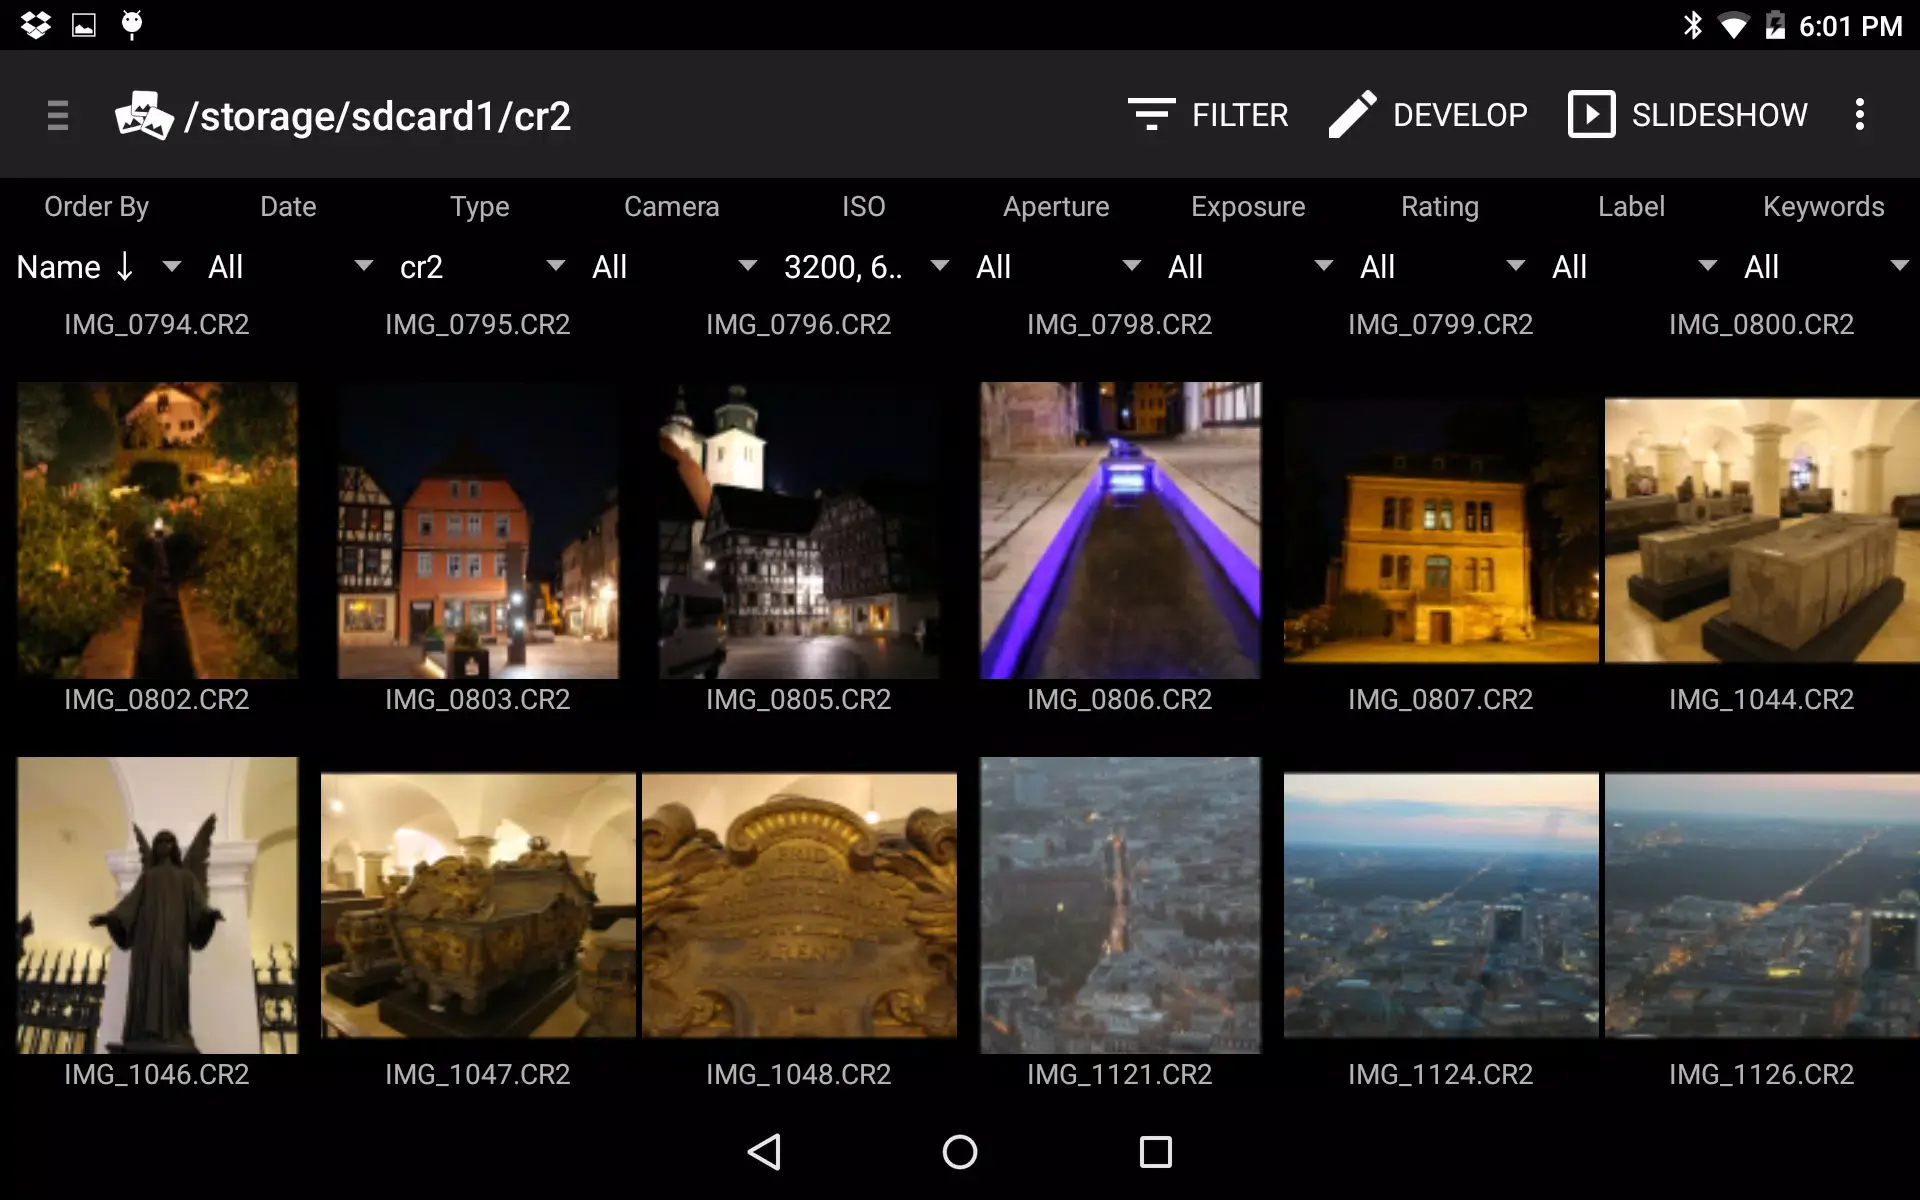1920x1200 pixels.
Task: Open the three-dot overflow menu
Action: pyautogui.click(x=1860, y=114)
